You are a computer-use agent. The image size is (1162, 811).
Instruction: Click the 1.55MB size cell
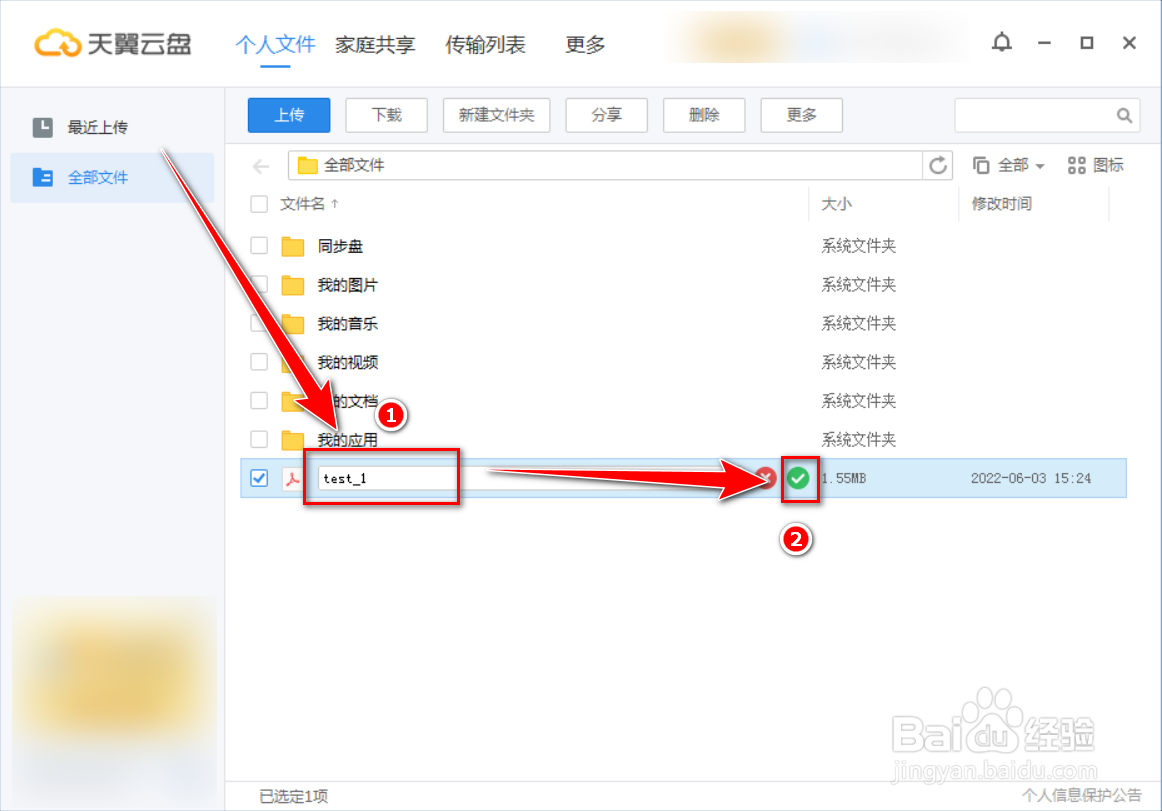(844, 478)
